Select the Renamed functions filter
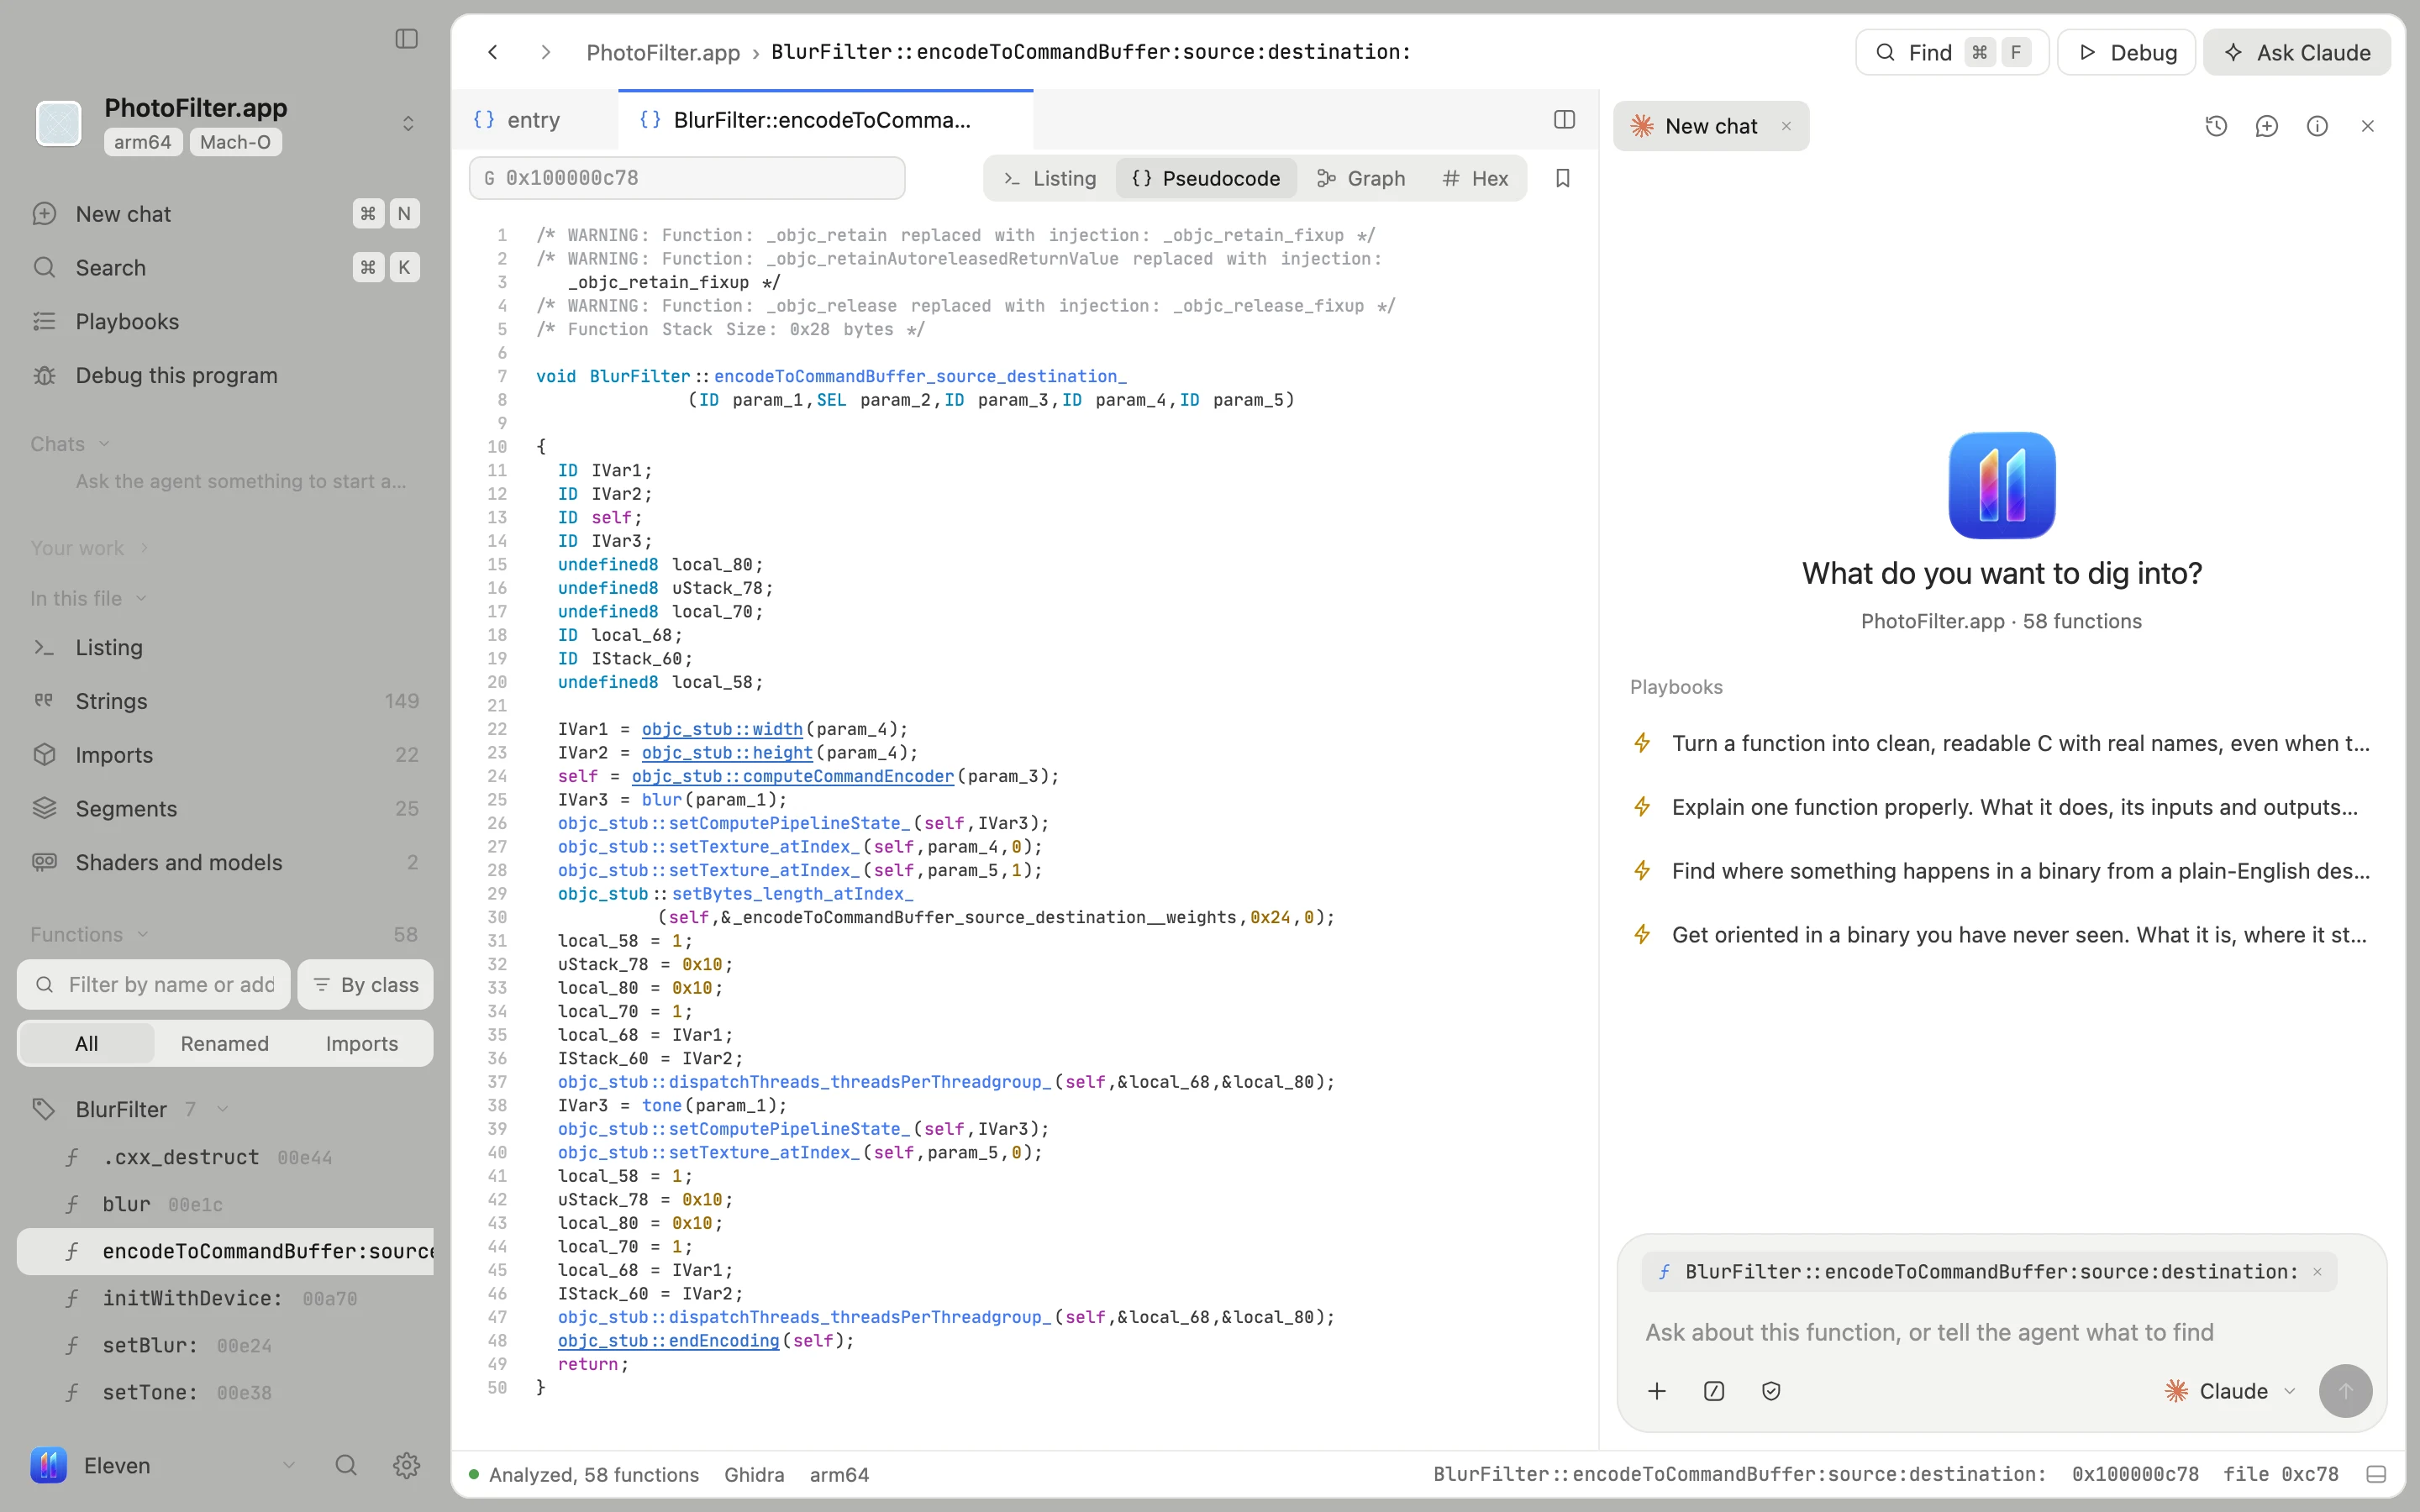This screenshot has height=1512, width=2420. click(x=224, y=1043)
